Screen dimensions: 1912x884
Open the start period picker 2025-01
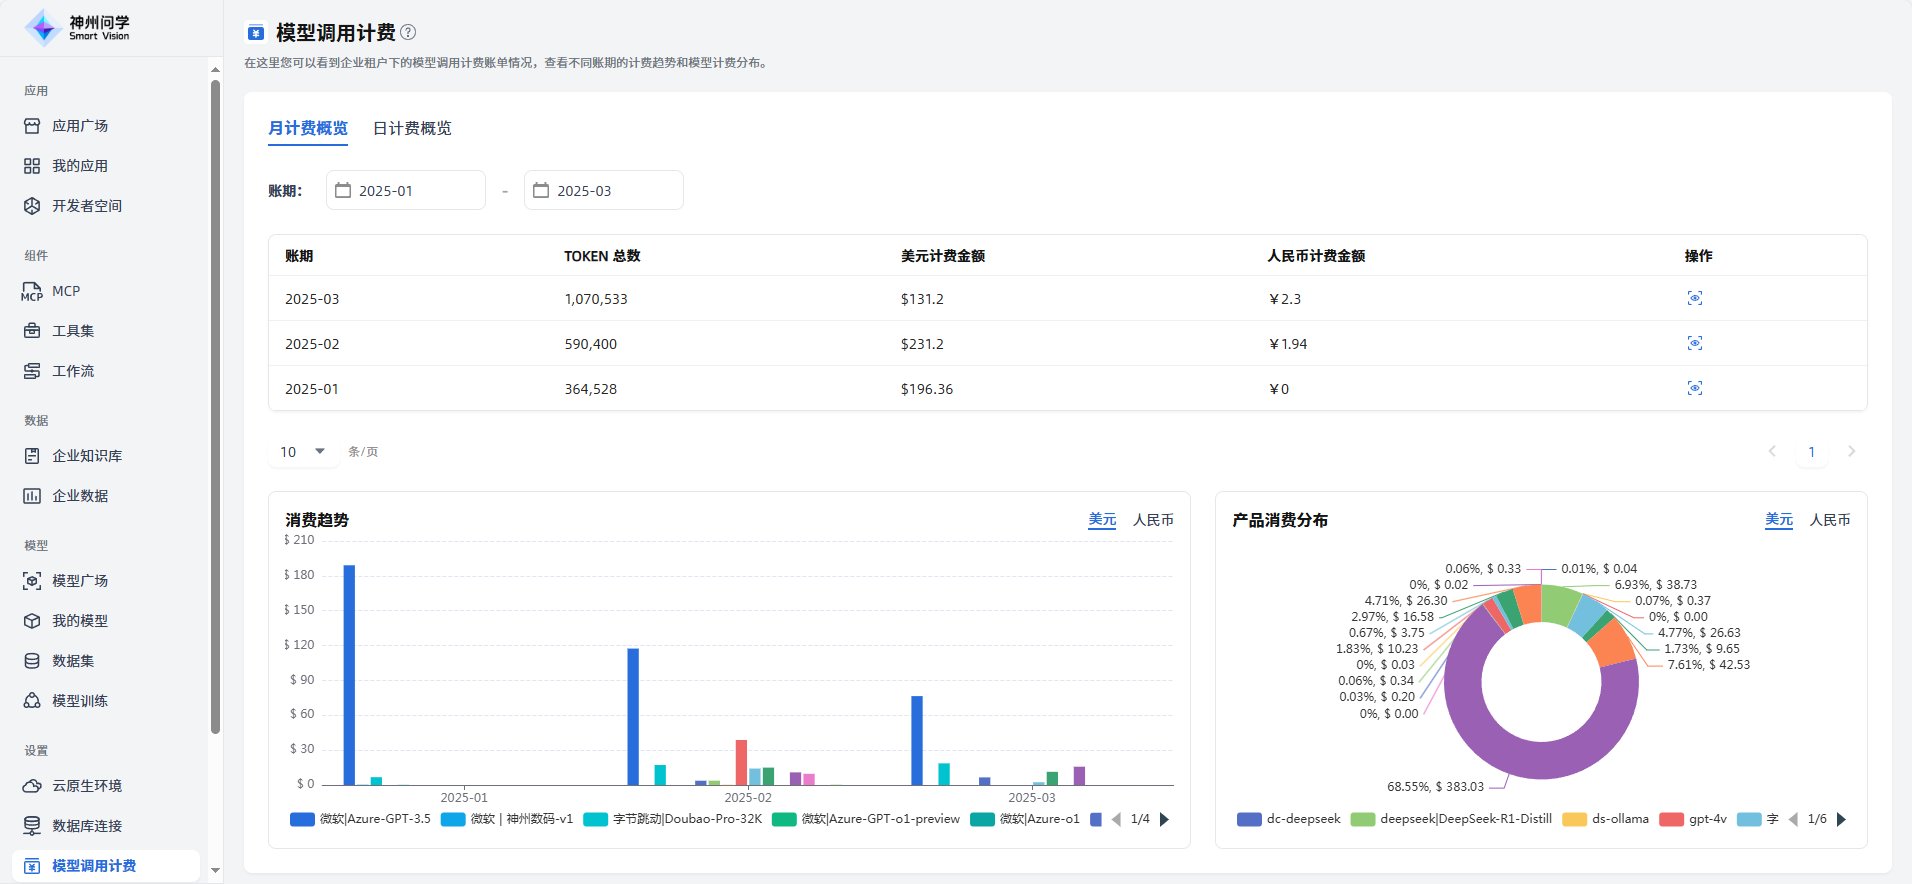tap(406, 190)
